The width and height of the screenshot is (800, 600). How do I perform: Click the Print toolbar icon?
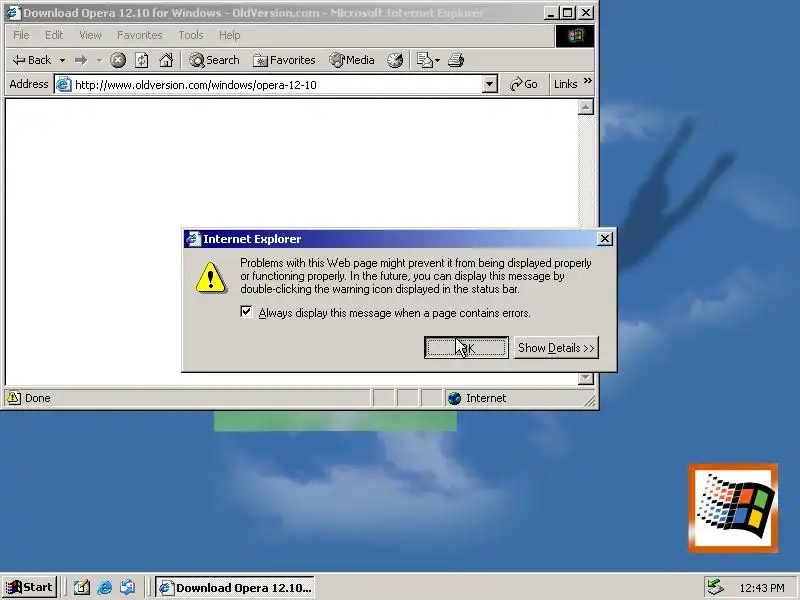tap(456, 60)
